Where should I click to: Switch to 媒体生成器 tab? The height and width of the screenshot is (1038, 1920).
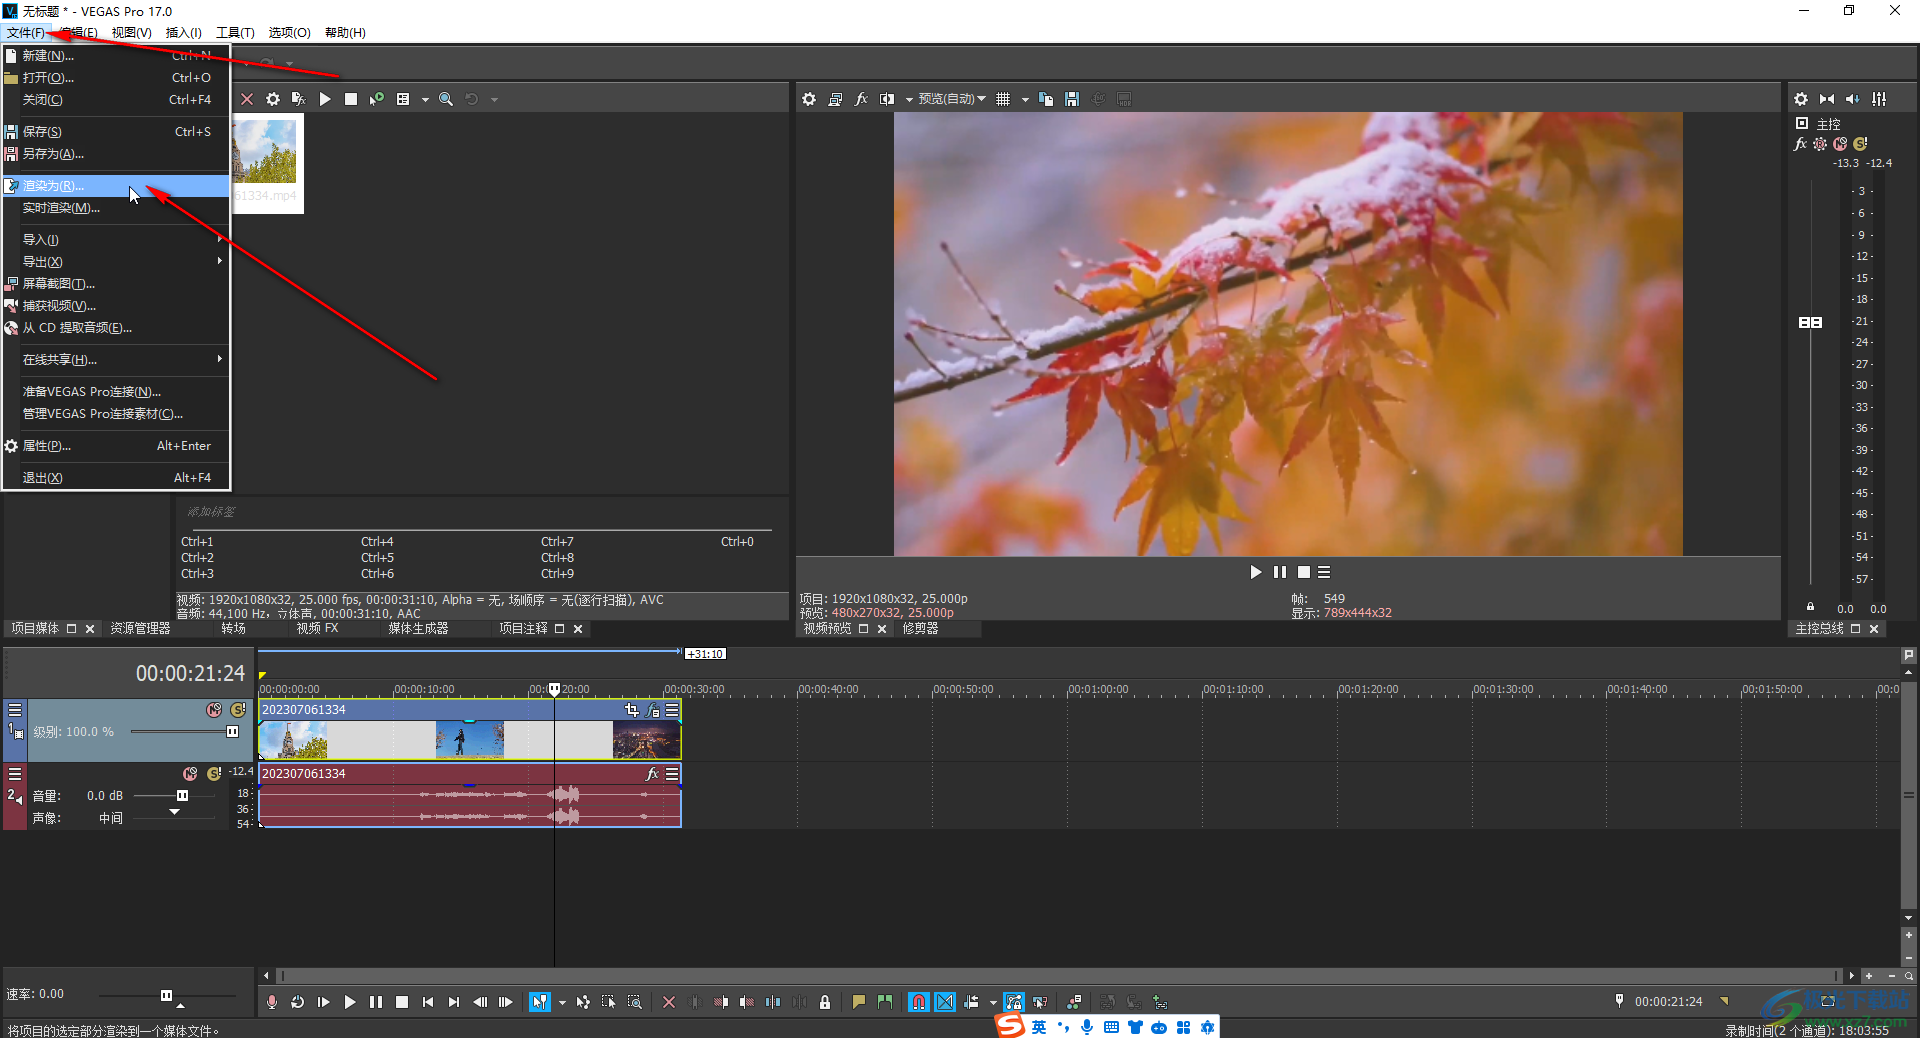418,628
